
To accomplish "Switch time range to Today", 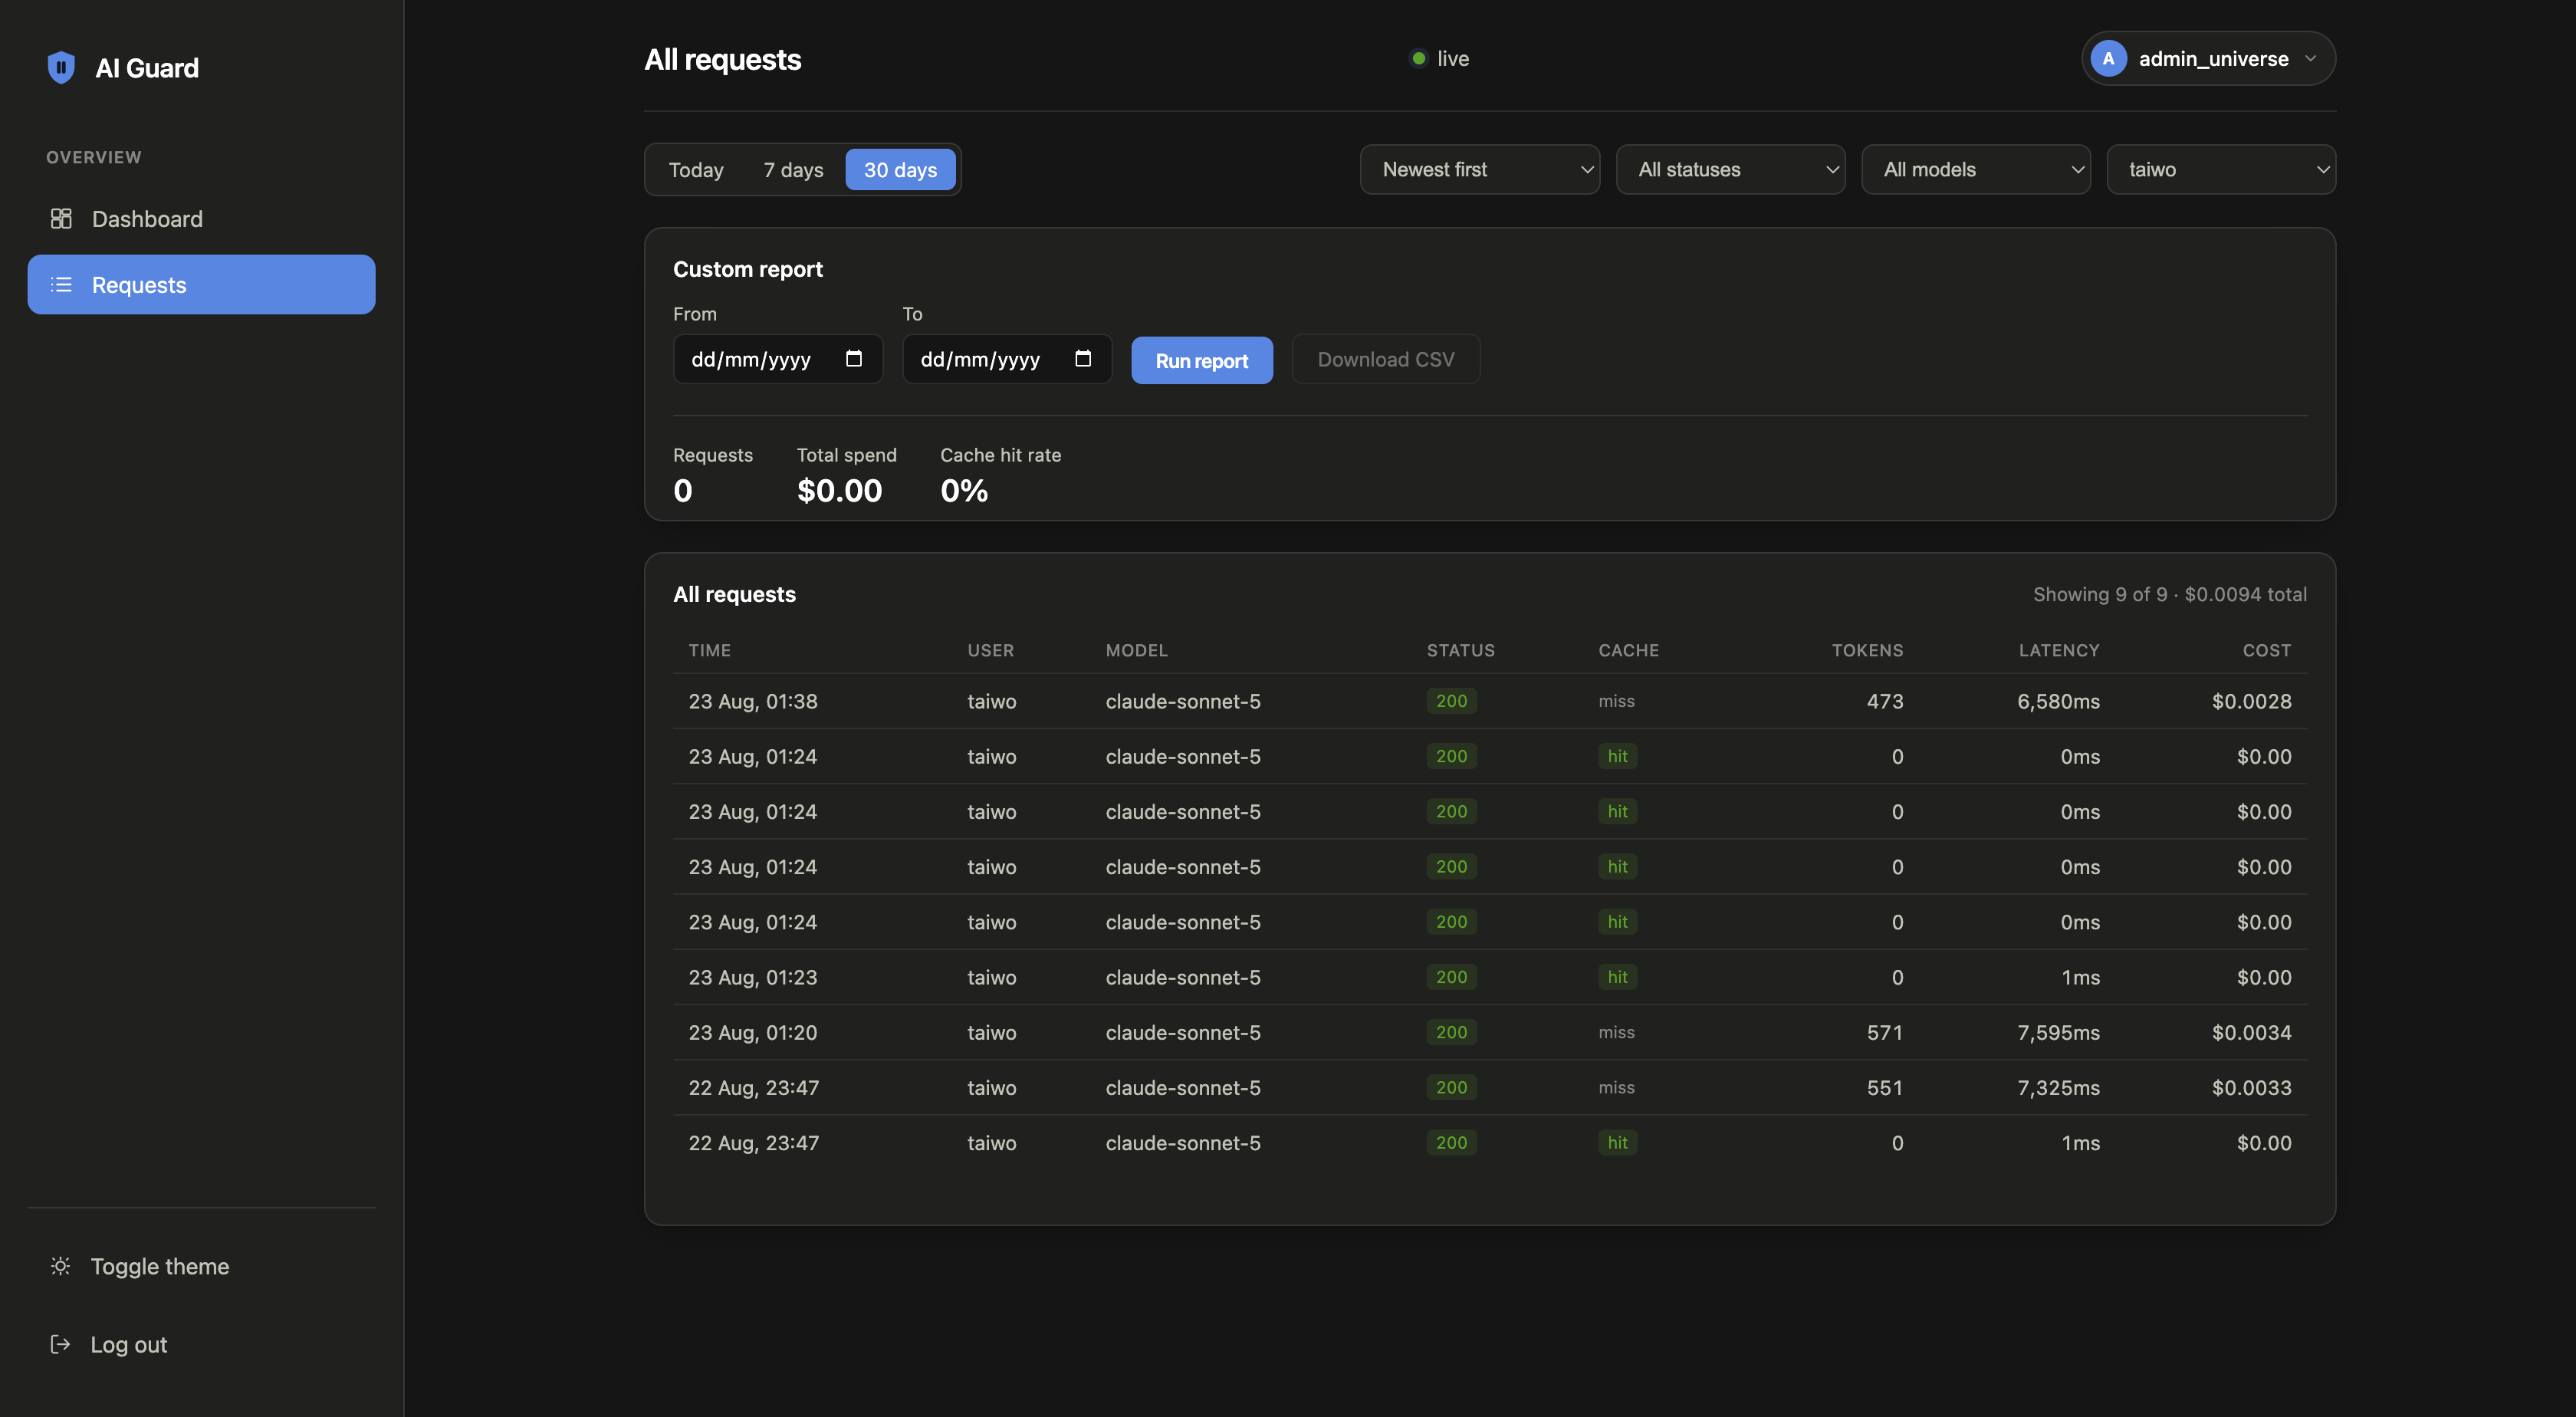I will click(x=696, y=170).
